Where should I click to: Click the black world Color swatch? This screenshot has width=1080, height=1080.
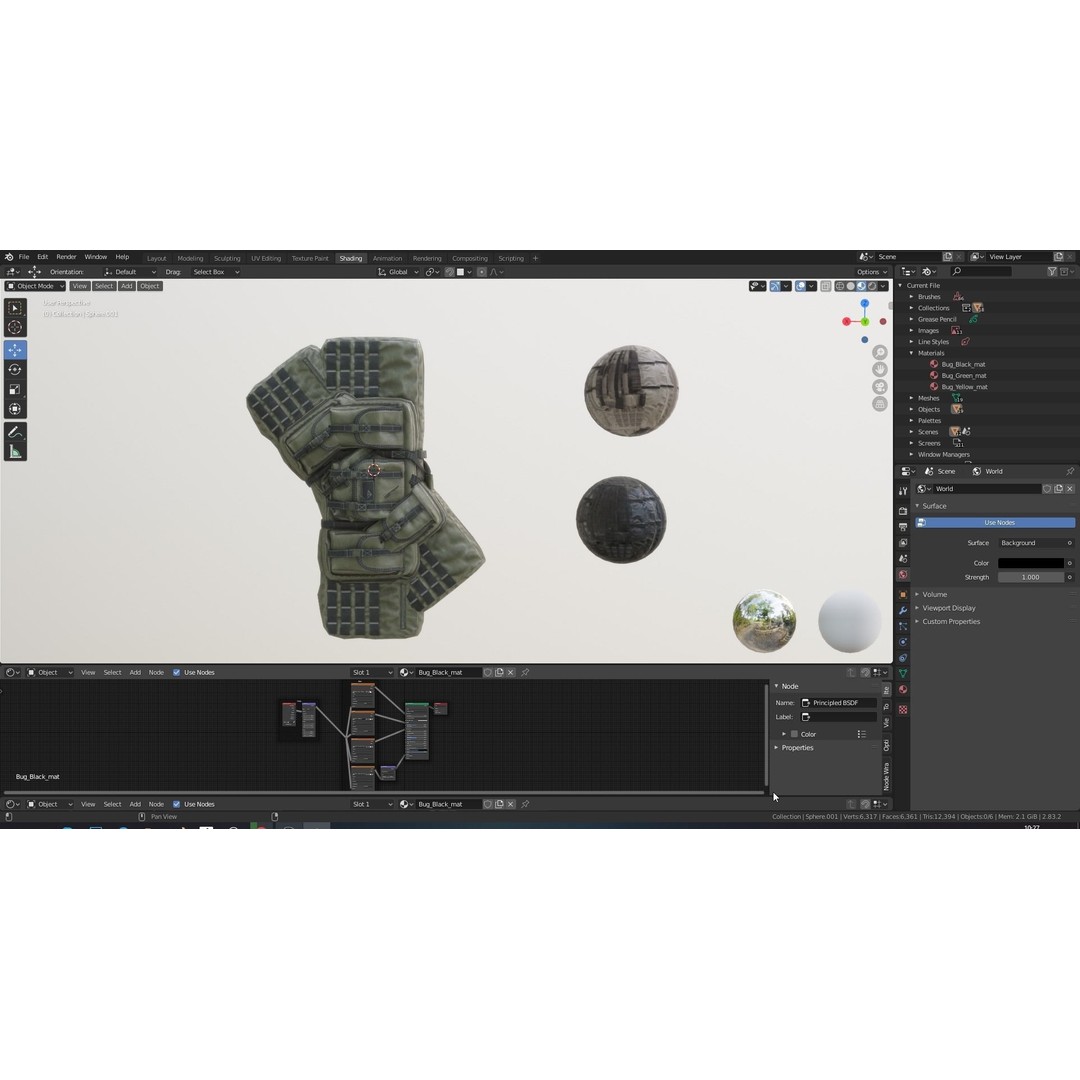(1030, 563)
